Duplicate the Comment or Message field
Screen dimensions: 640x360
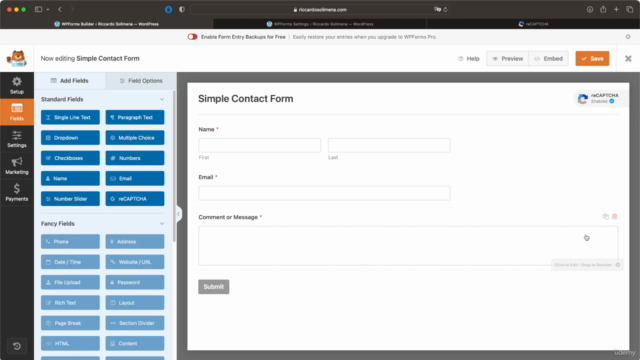pyautogui.click(x=606, y=217)
